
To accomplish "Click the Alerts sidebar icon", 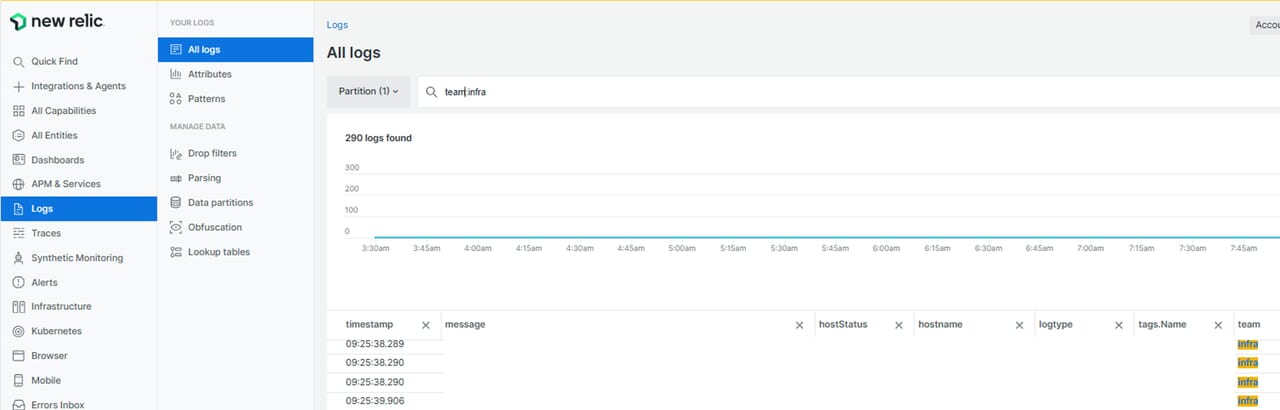I will point(18,283).
